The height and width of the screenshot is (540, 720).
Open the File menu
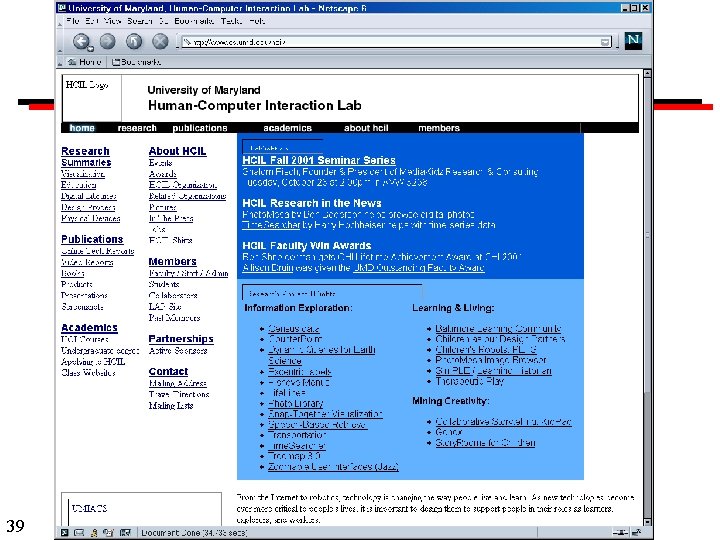coord(72,21)
